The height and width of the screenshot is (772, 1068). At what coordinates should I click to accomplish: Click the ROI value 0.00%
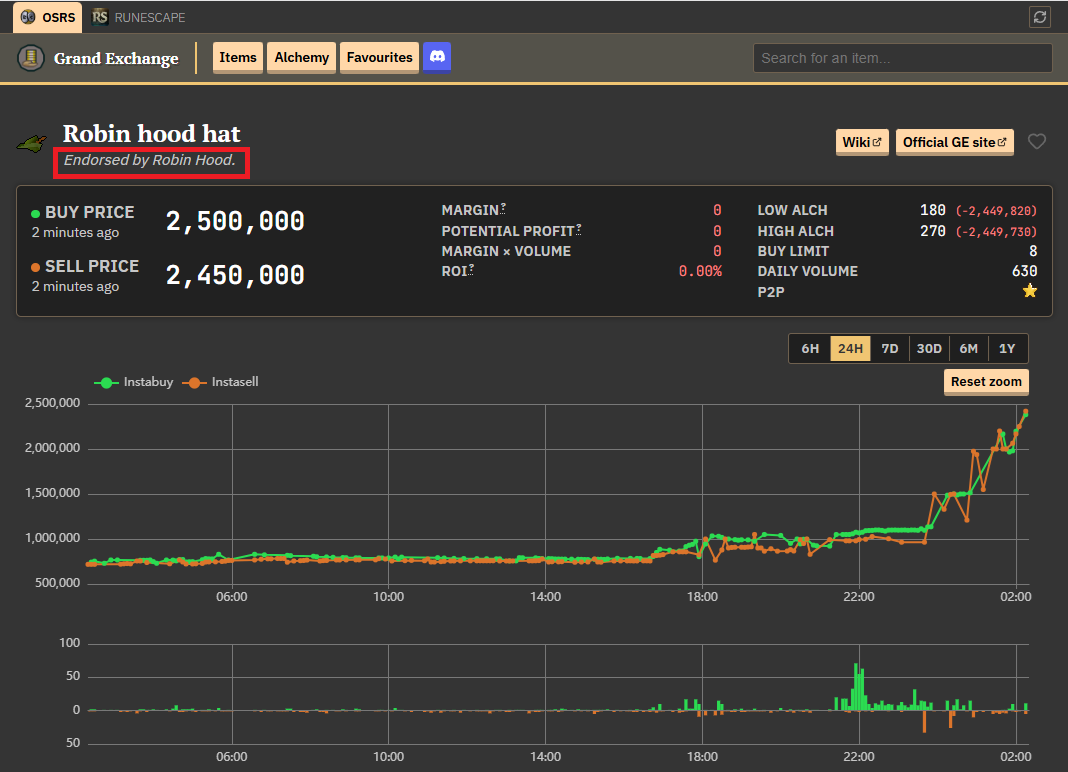point(700,271)
